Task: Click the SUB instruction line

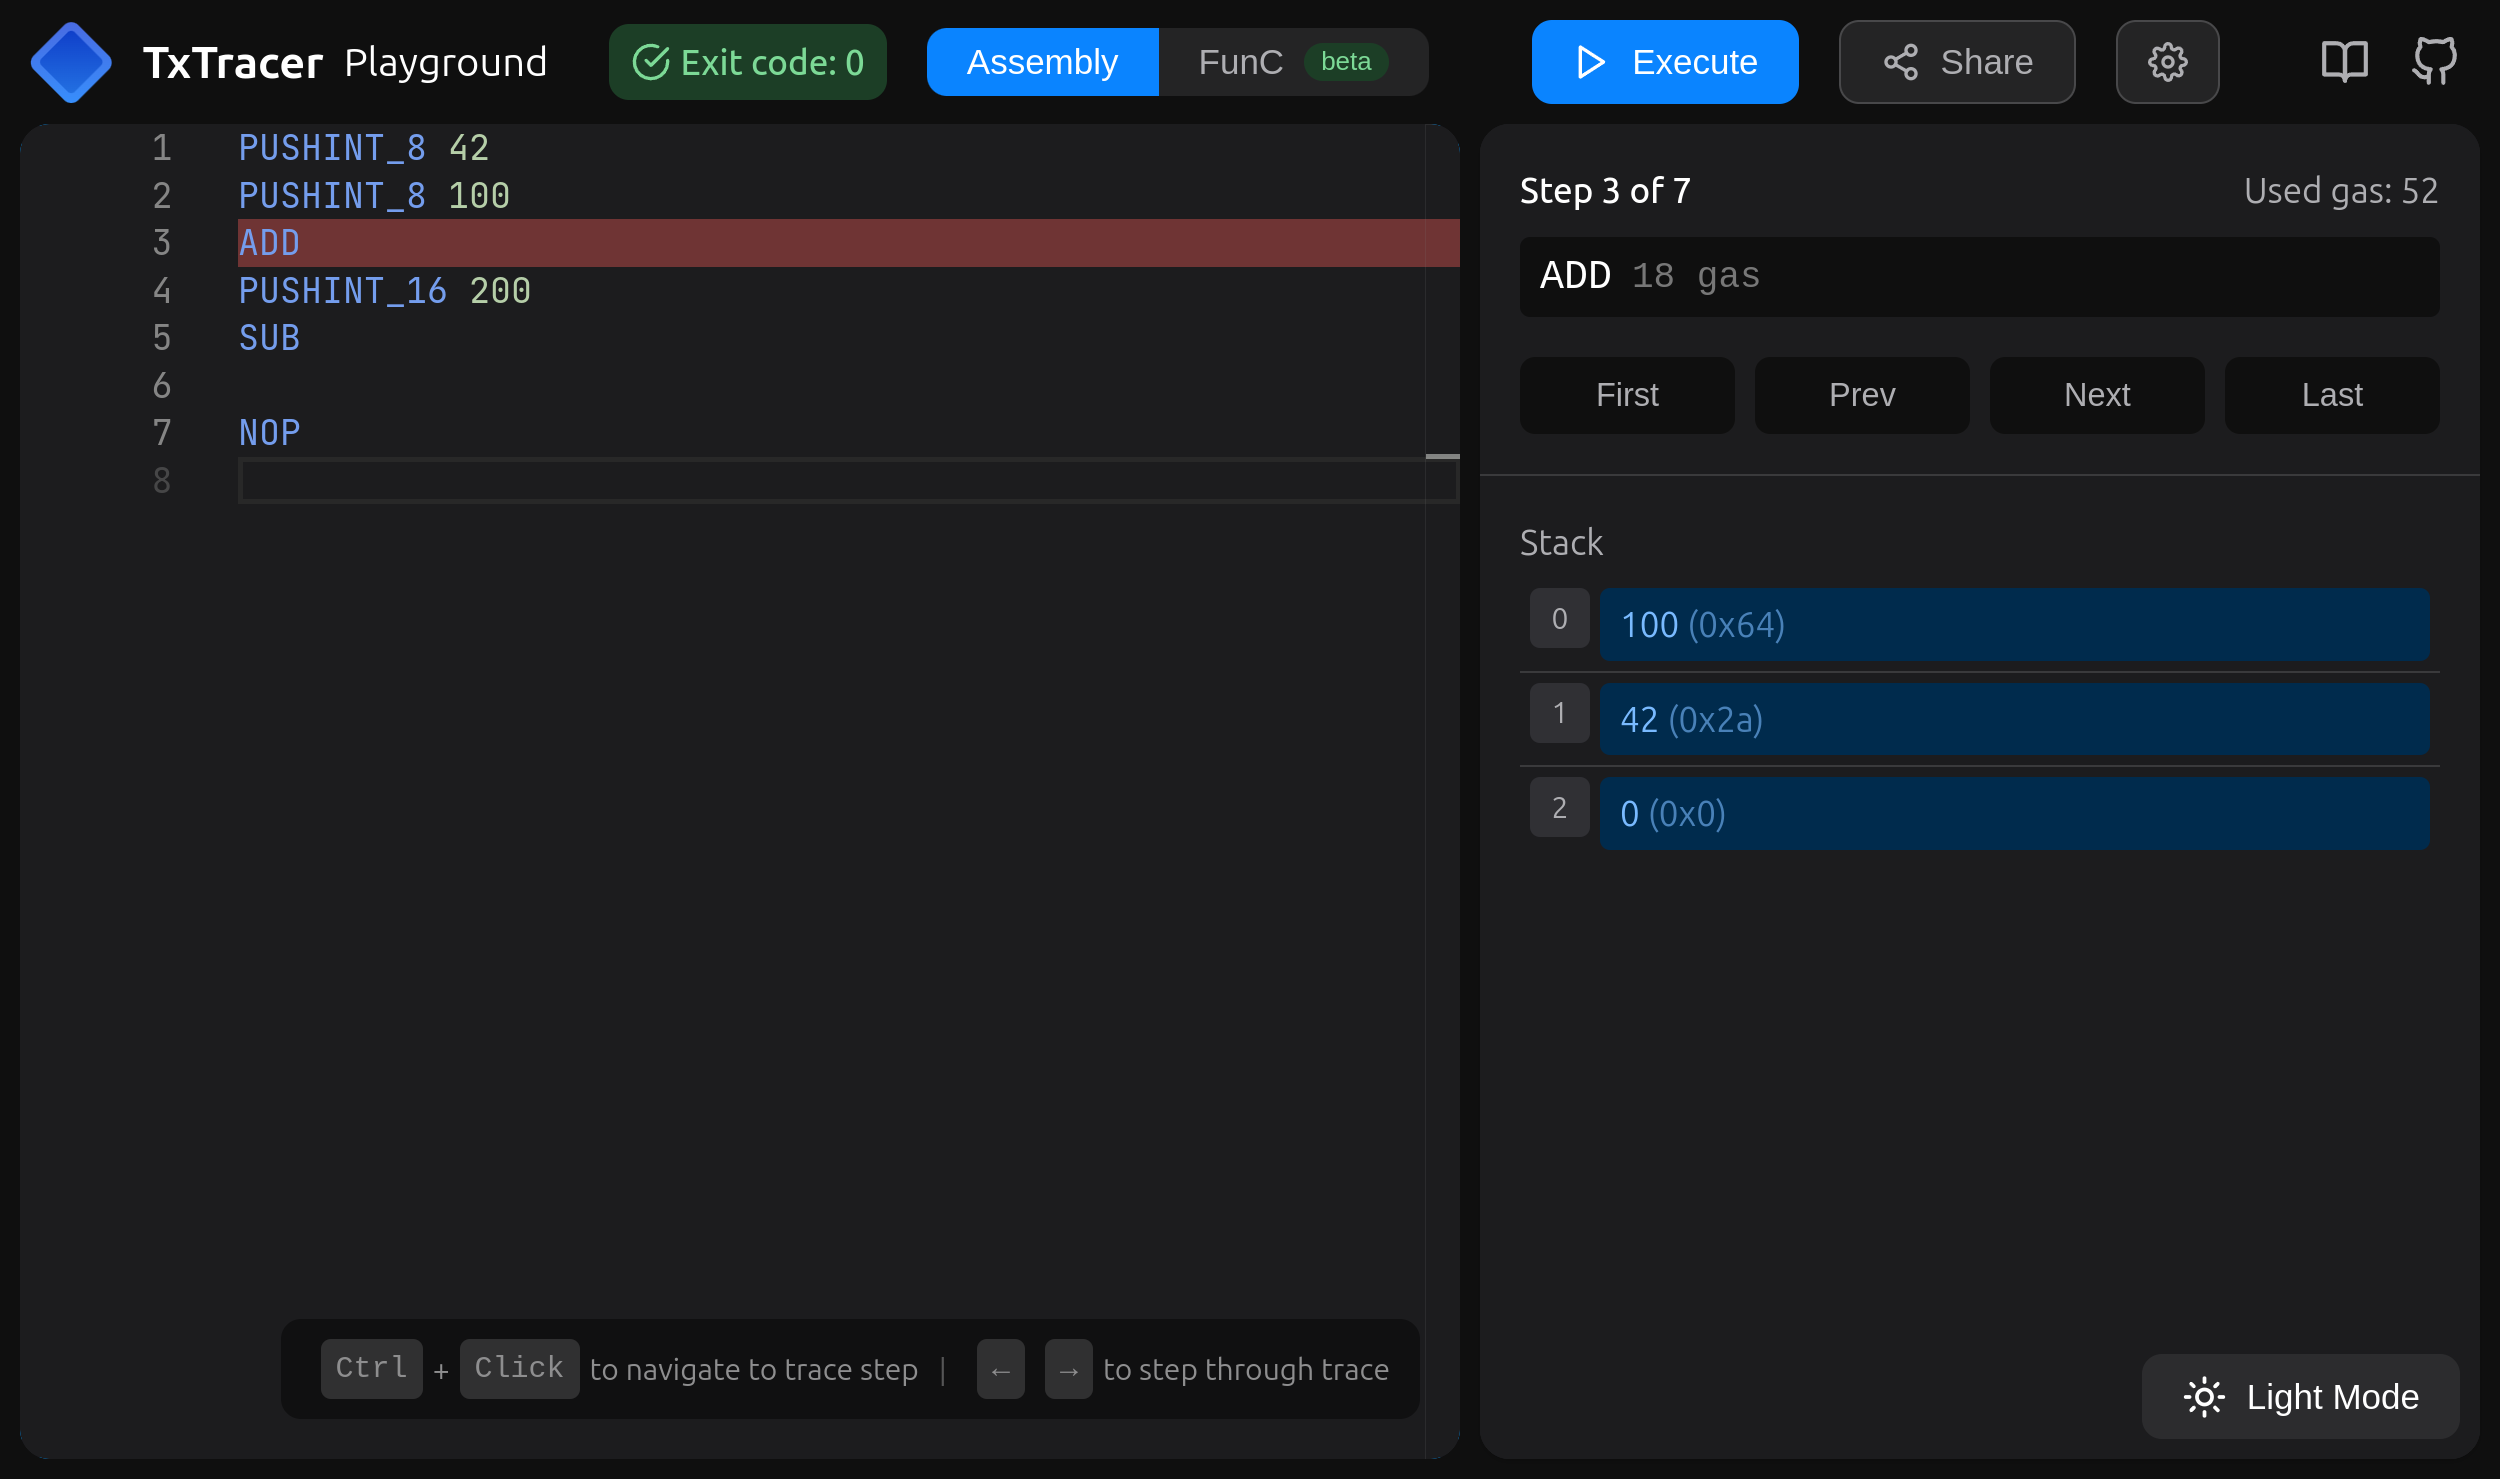Action: click(x=269, y=338)
